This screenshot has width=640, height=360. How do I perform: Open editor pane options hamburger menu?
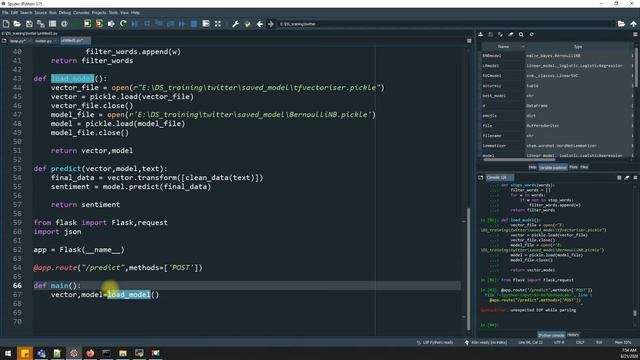pyautogui.click(x=469, y=41)
